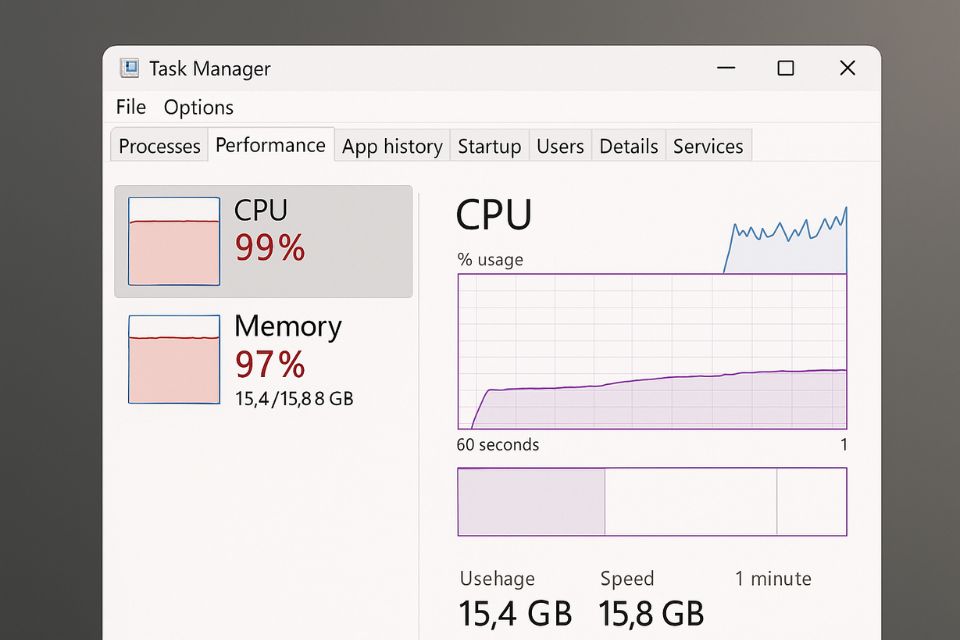Click the filled segment of lower bar

click(531, 501)
